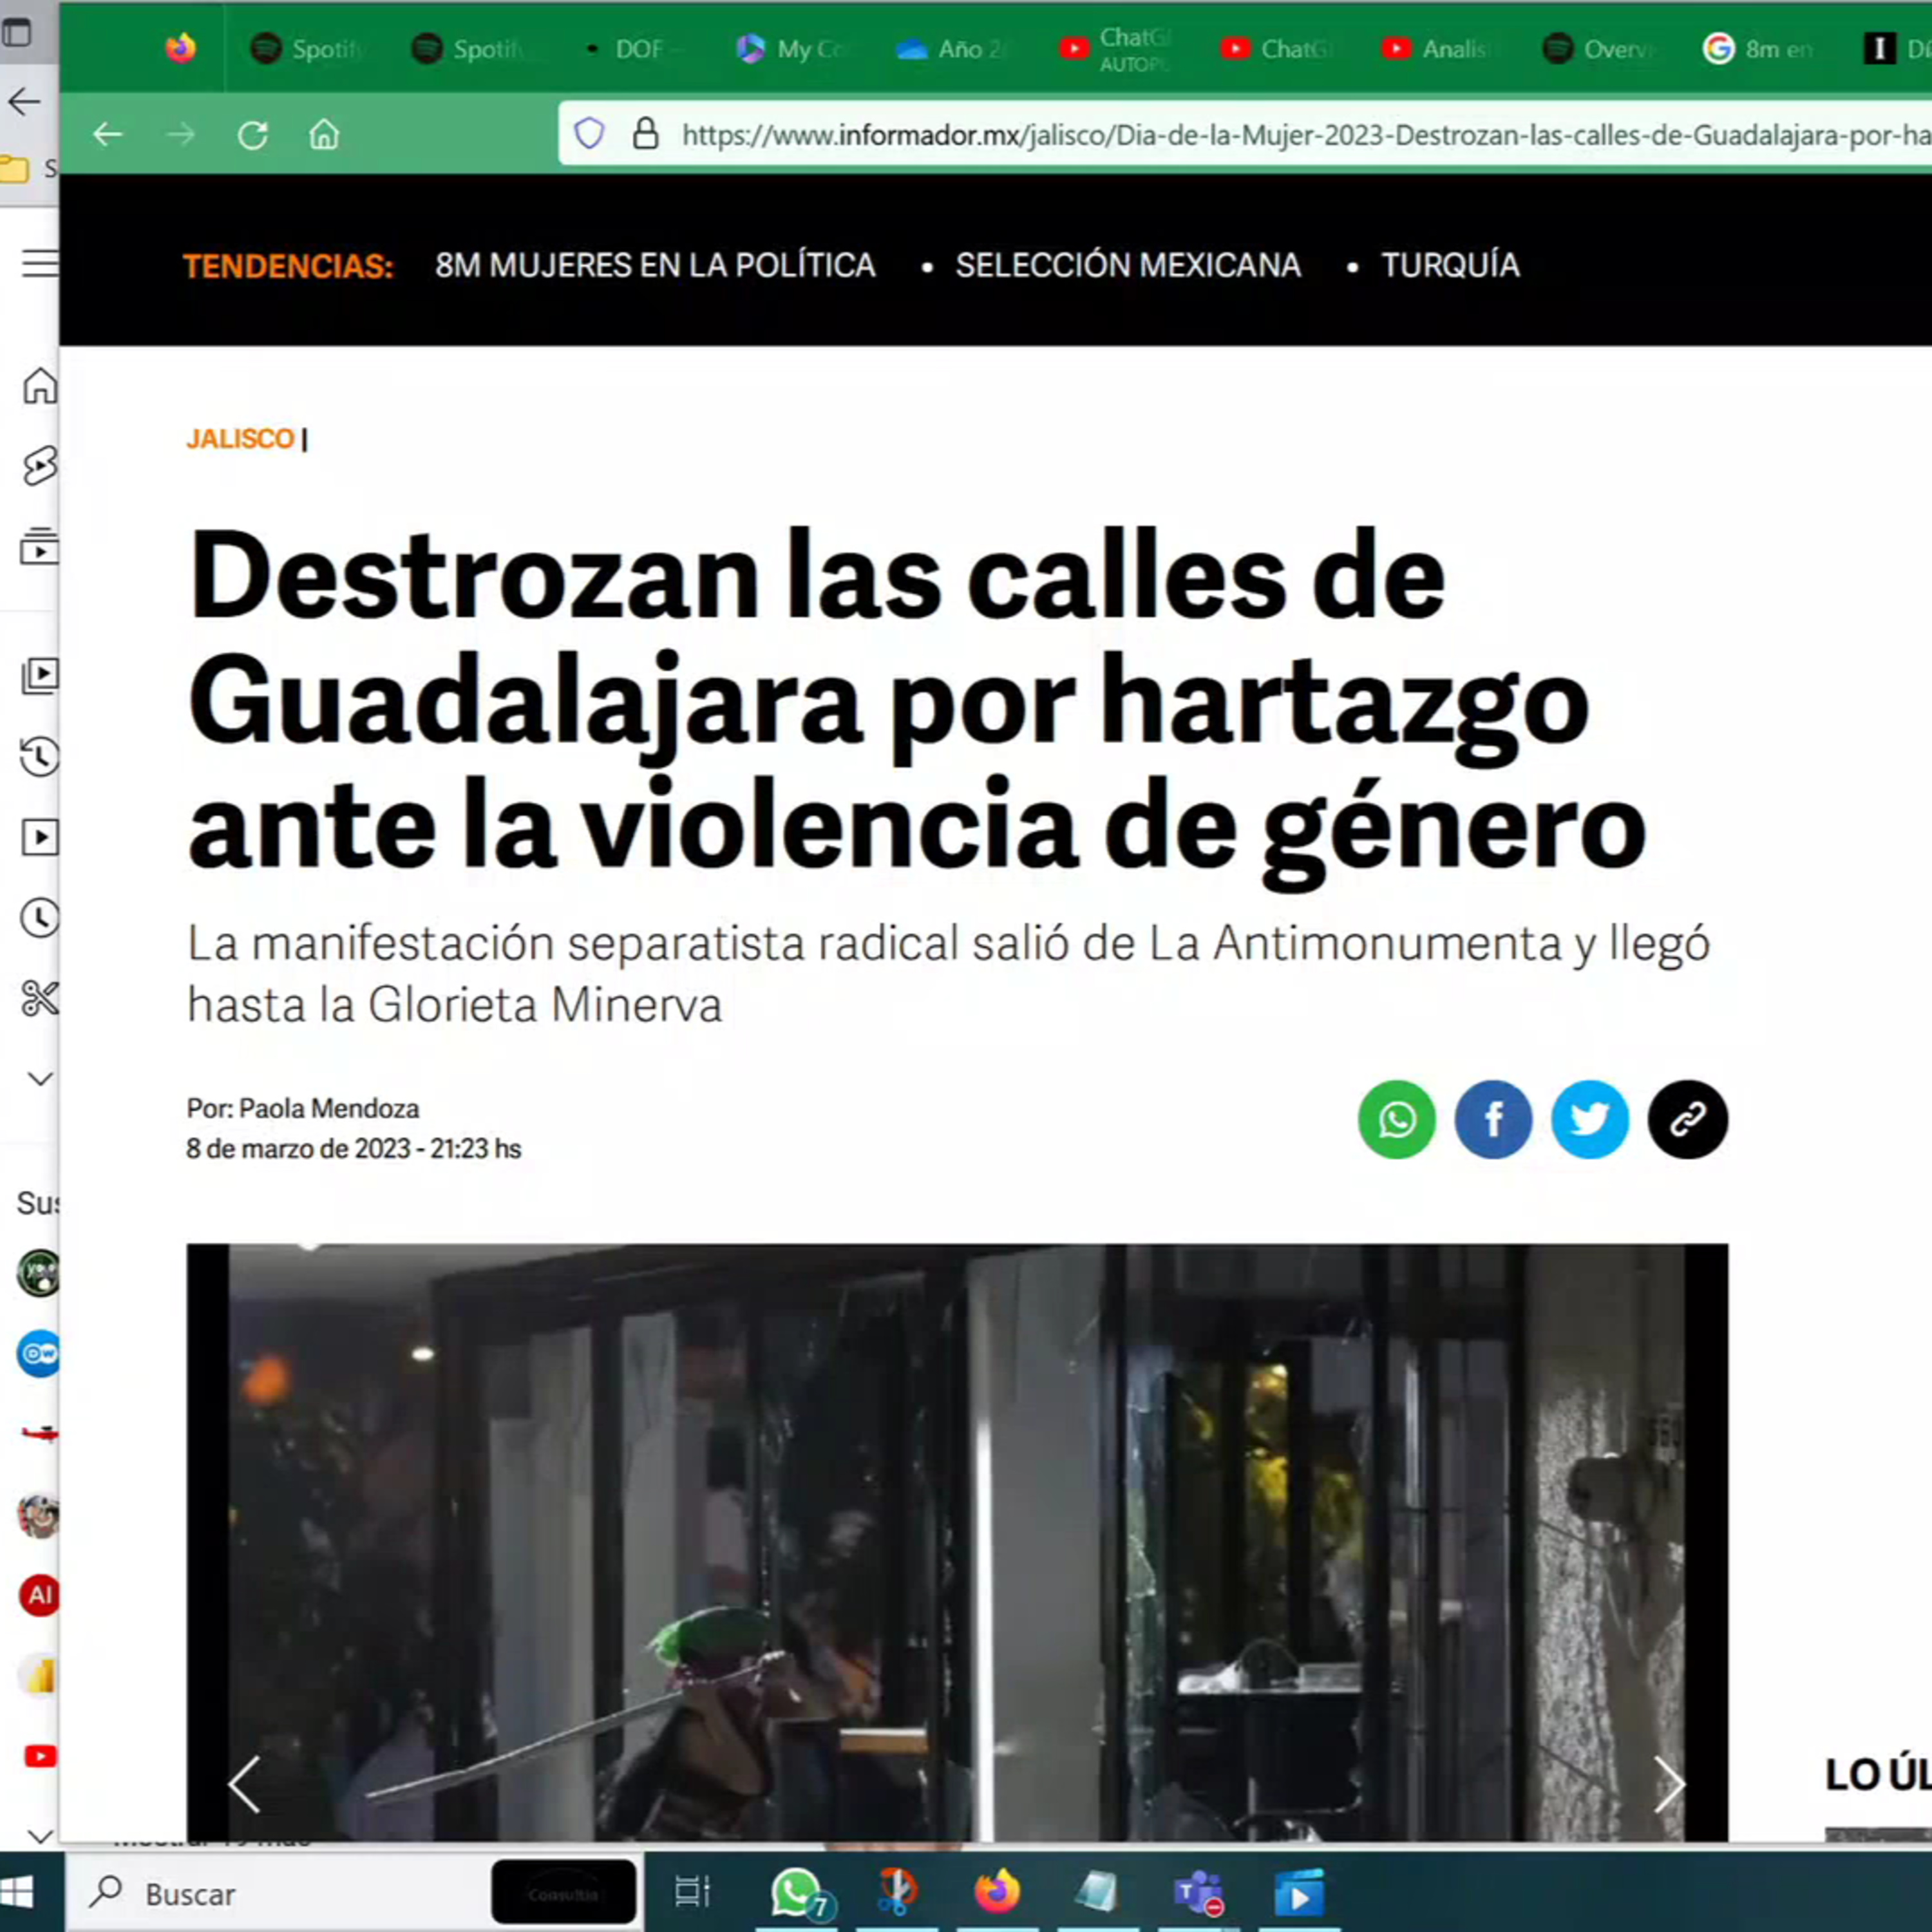Go to Firefox home page icon

pos(324,134)
